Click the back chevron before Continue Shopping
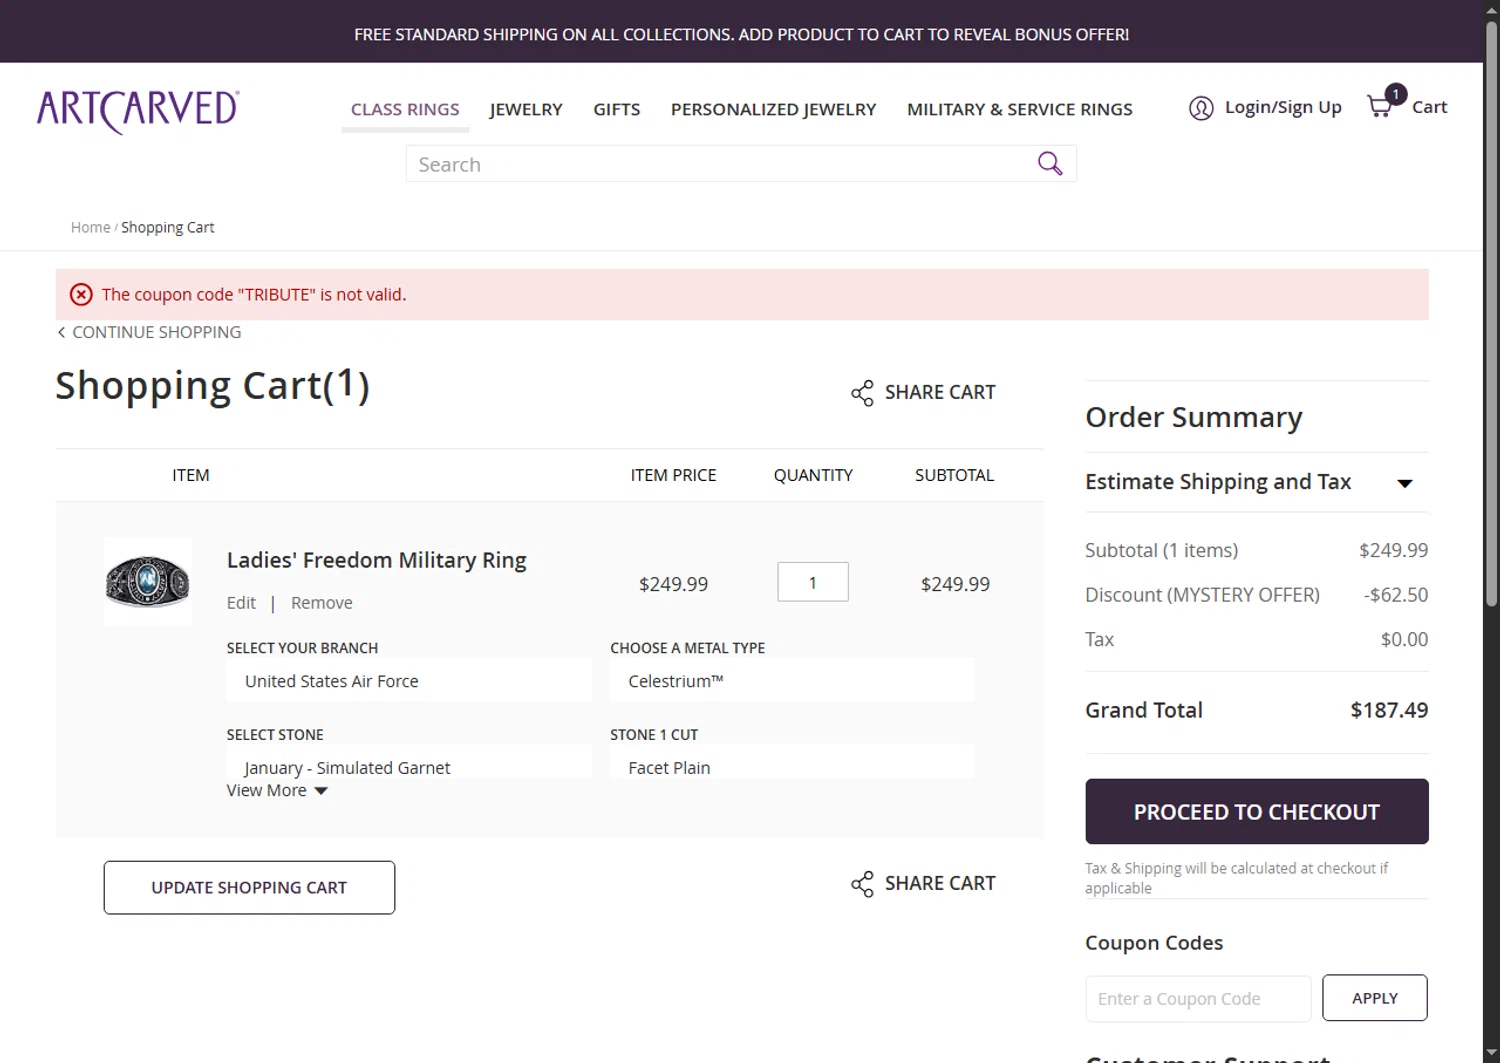1500x1063 pixels. [x=61, y=332]
